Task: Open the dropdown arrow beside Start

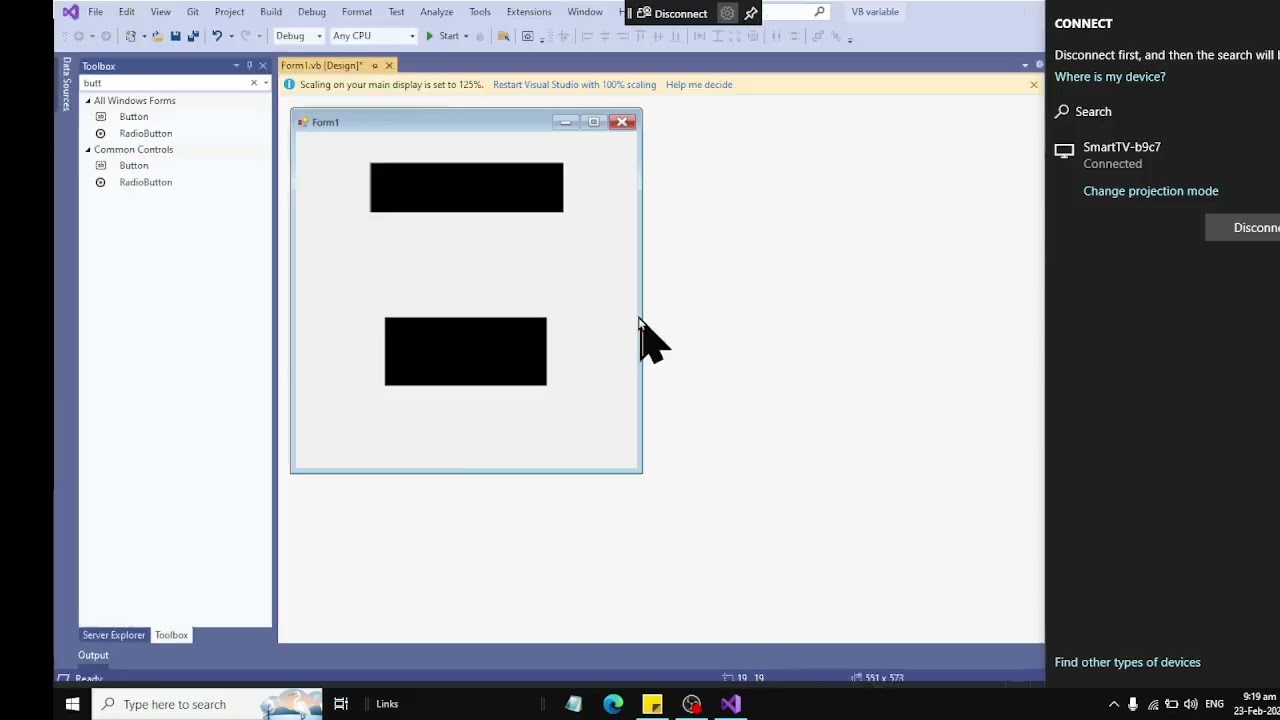Action: 466,36
